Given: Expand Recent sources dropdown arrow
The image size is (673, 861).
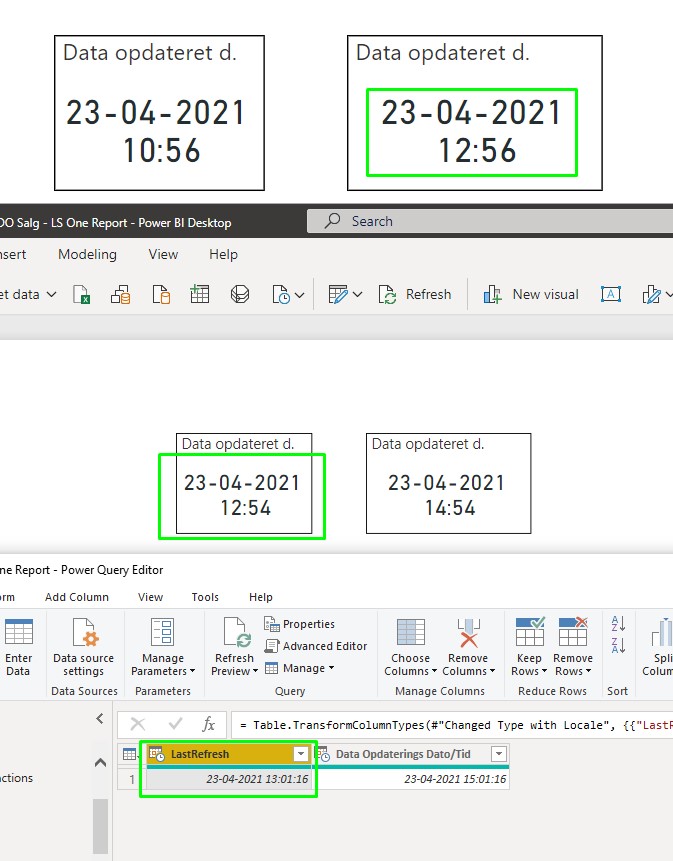Looking at the screenshot, I should (x=300, y=295).
